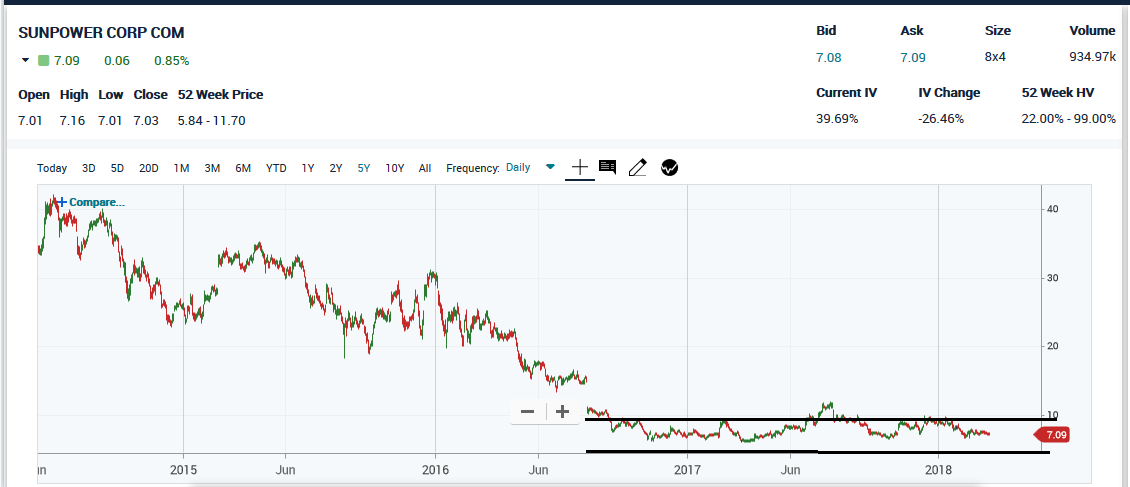Open the chart annotations comment icon

click(x=608, y=168)
